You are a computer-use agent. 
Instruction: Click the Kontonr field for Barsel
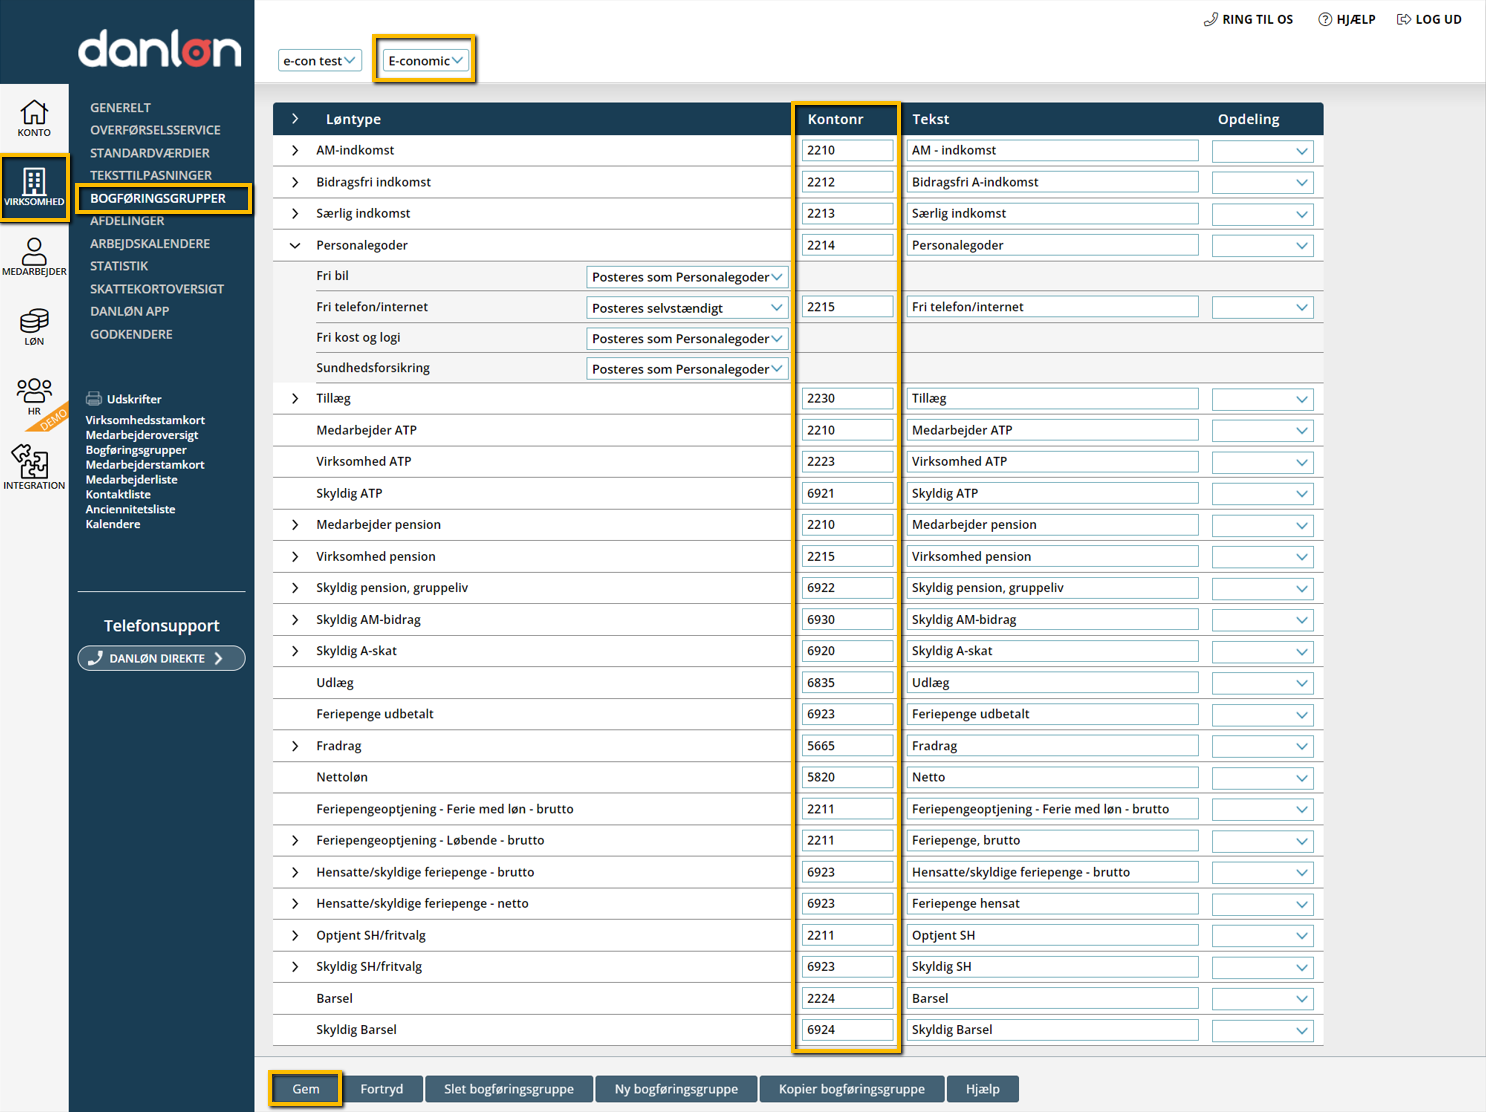(846, 999)
